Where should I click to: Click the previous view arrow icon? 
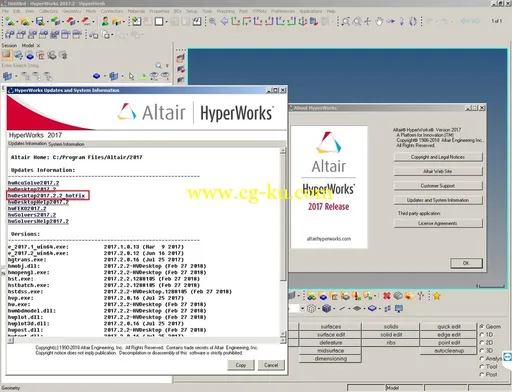[x=224, y=22]
